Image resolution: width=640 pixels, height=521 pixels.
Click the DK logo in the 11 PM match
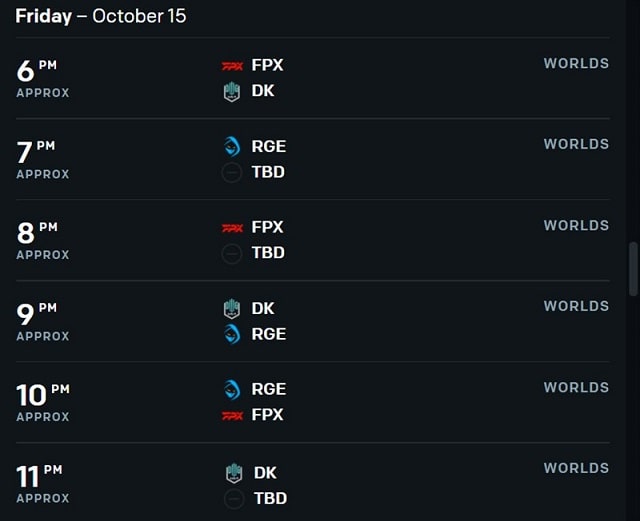[x=234, y=473]
